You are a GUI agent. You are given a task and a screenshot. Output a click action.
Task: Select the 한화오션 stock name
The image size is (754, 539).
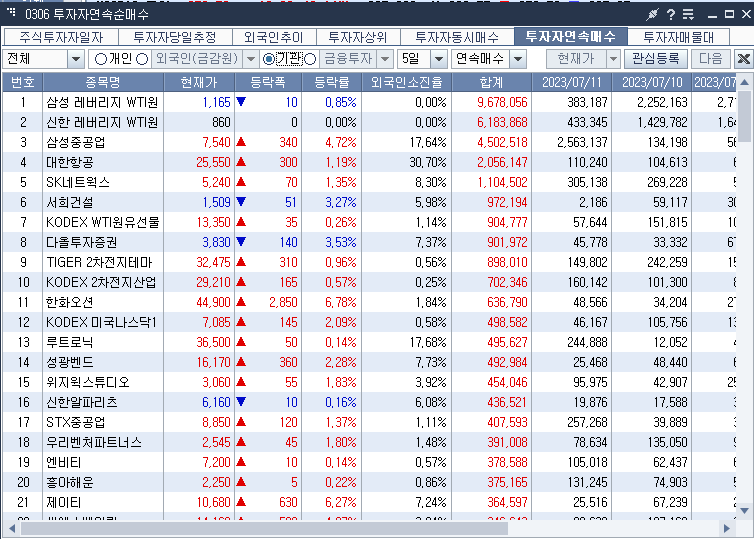pos(70,302)
